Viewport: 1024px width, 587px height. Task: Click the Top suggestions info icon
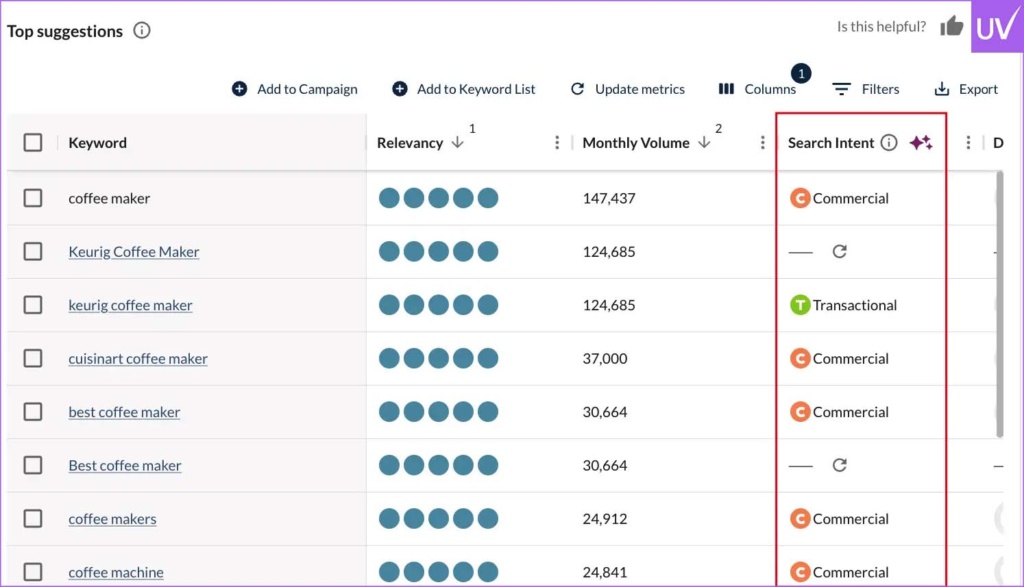(x=142, y=31)
